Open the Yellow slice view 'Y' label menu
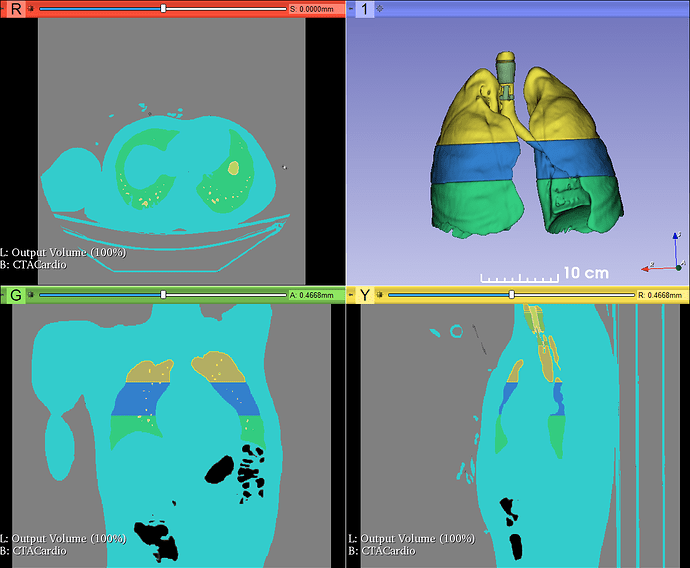 364,295
